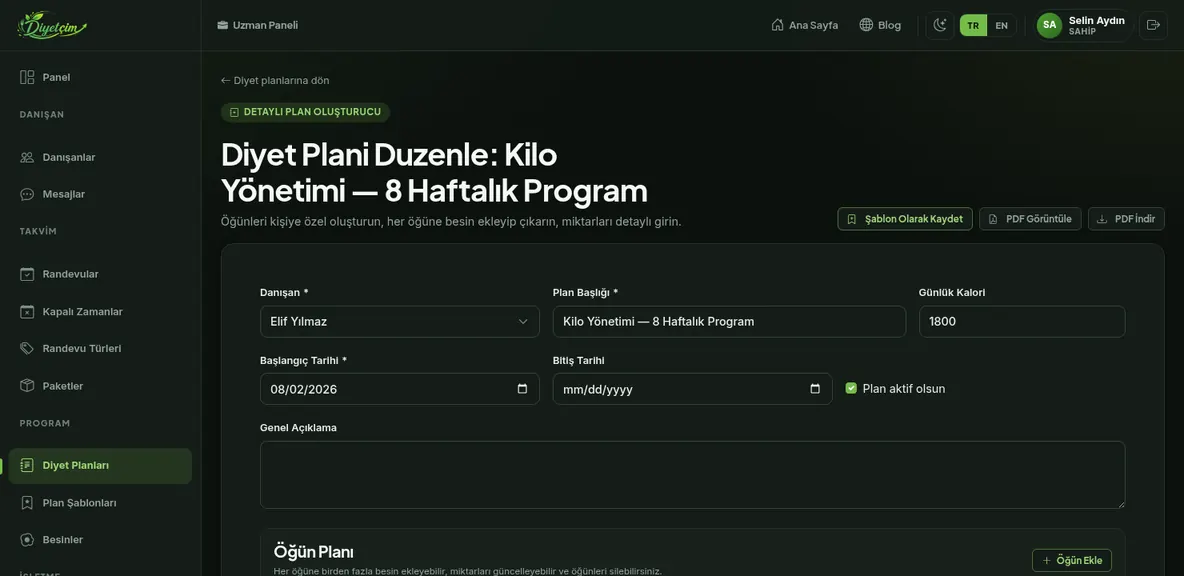Screen dimensions: 1184x576
Task: Click Öğün Planı heading
Action: (313, 552)
